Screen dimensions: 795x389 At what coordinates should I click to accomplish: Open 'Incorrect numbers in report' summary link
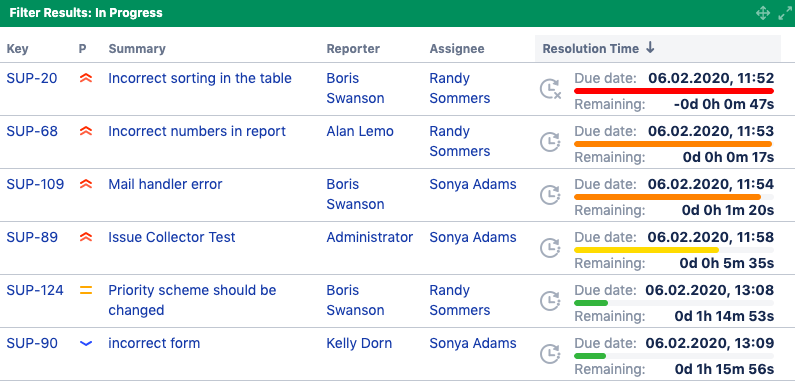[x=197, y=131]
